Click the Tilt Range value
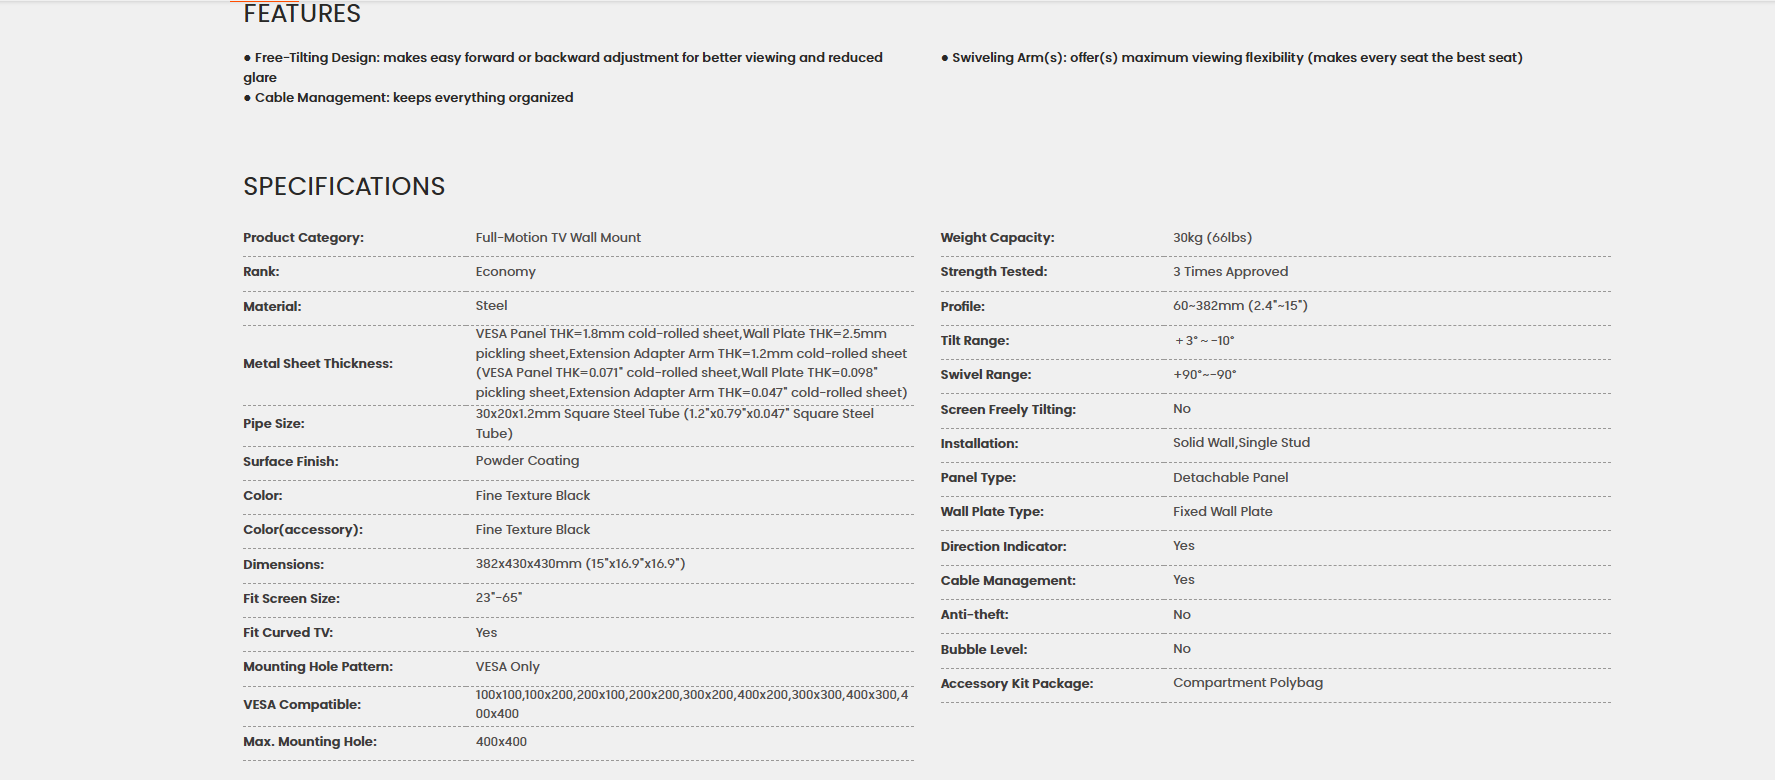Image resolution: width=1775 pixels, height=780 pixels. 1204,341
